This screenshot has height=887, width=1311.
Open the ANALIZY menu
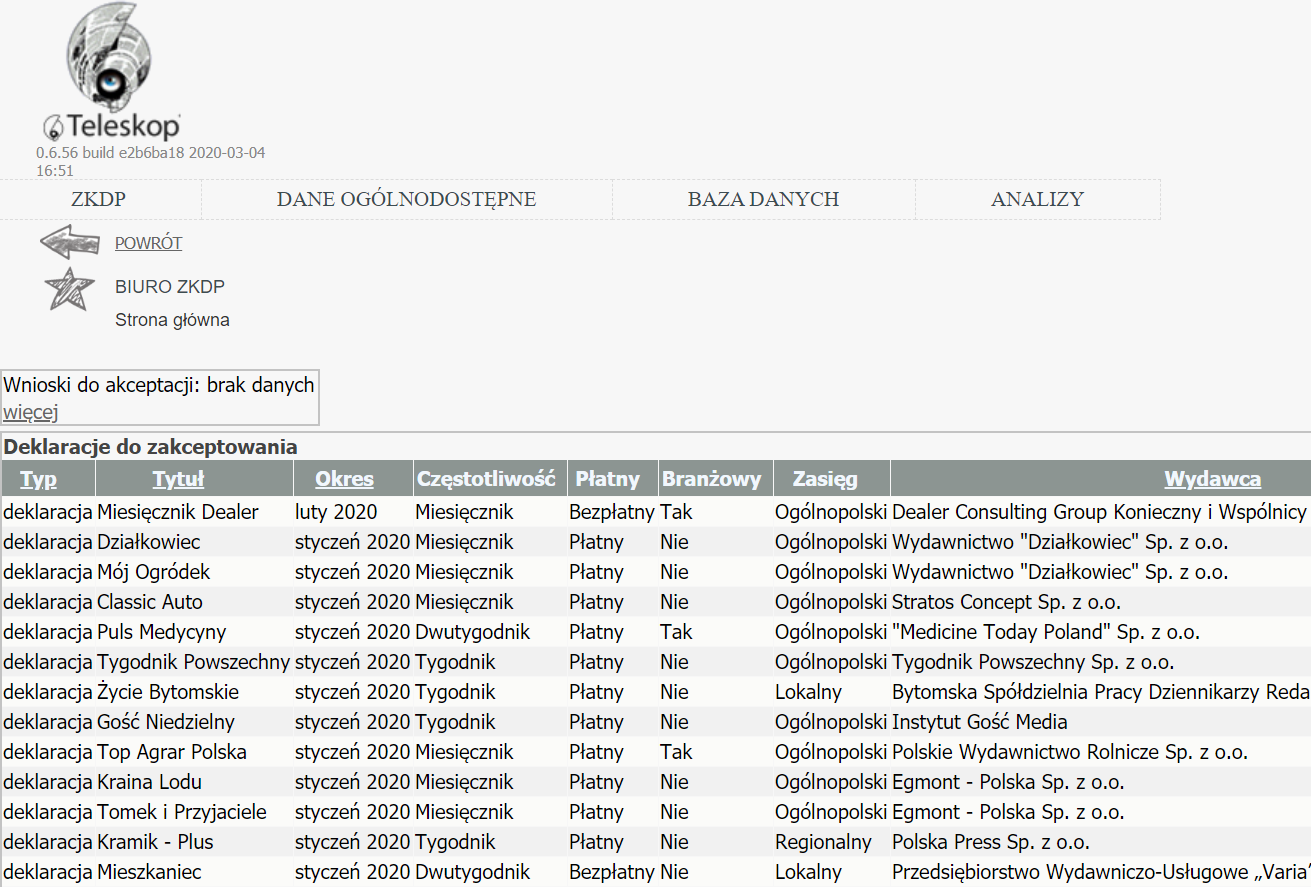(1037, 199)
